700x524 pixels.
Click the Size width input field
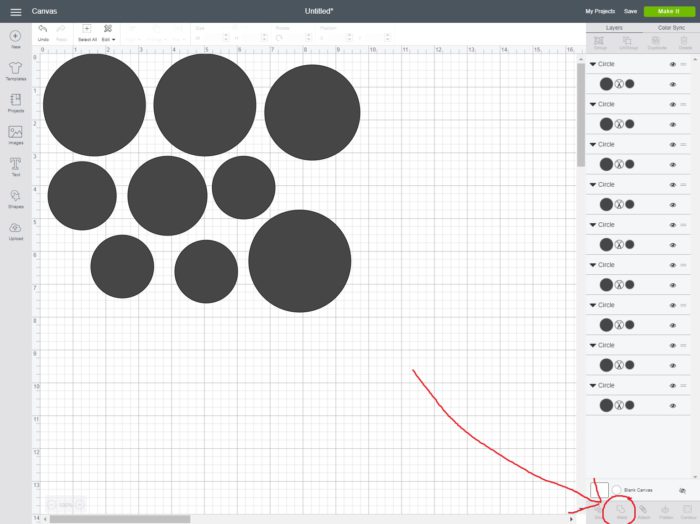pos(211,38)
